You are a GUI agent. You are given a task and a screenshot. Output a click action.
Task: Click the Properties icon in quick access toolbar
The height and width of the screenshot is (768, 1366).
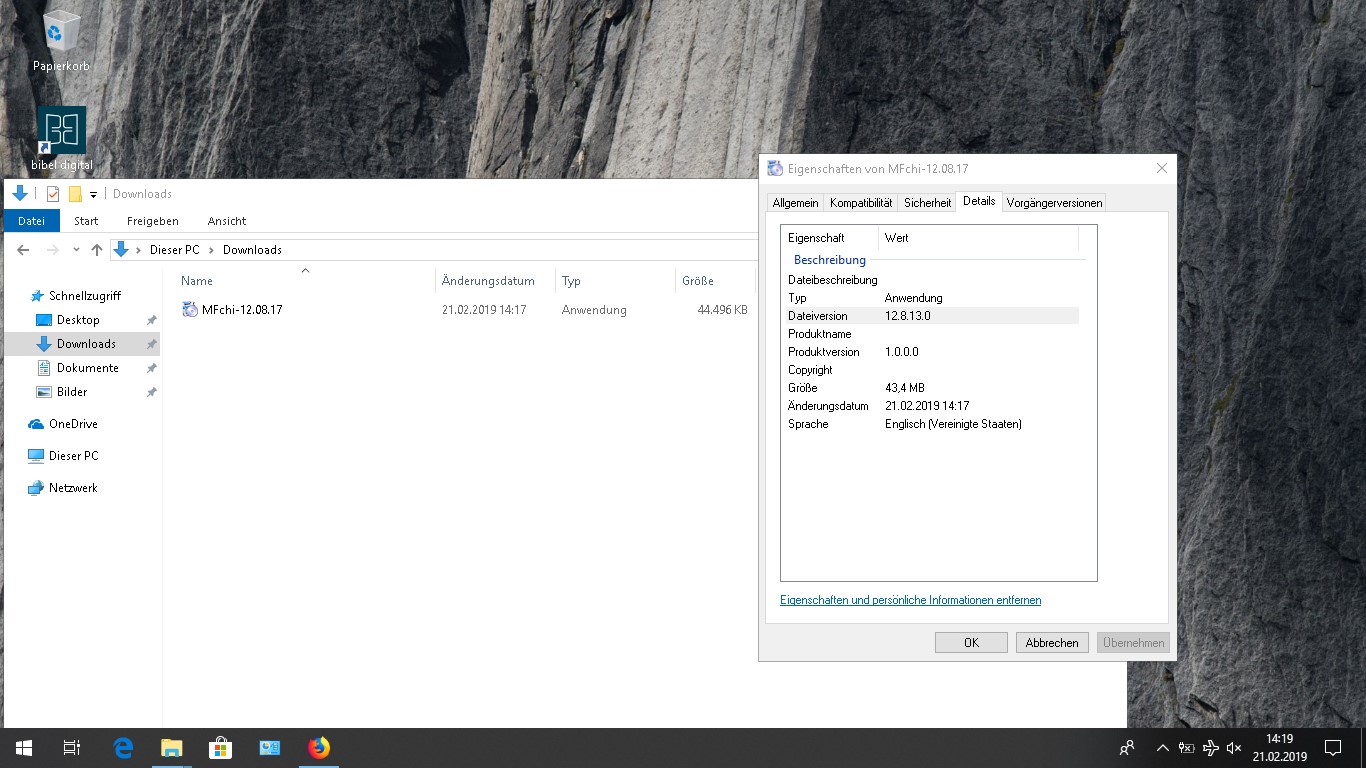pos(53,194)
